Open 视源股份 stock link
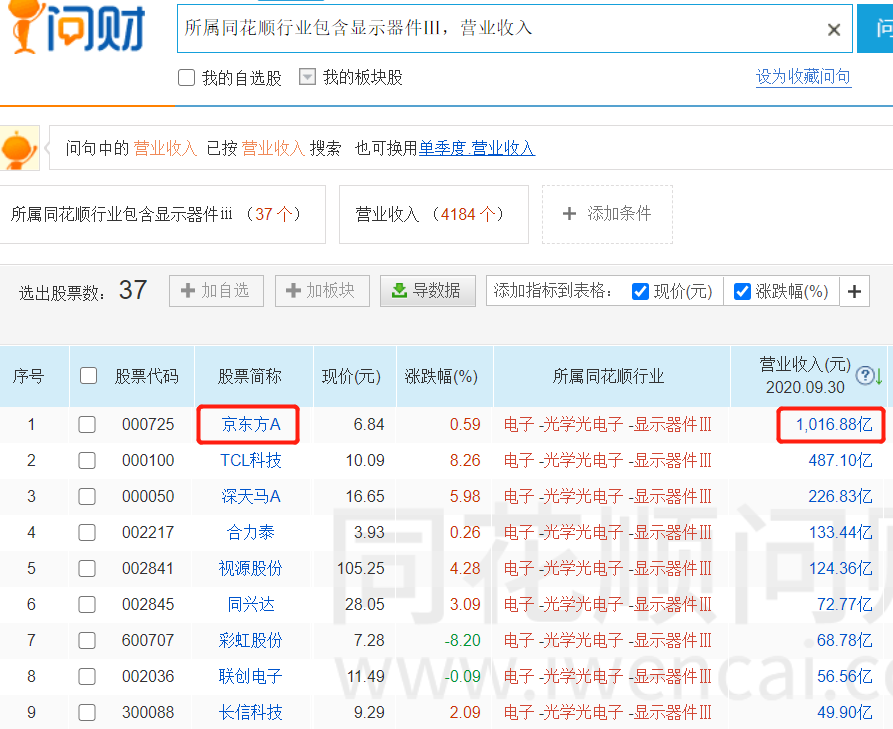This screenshot has height=729, width=893. 251,568
